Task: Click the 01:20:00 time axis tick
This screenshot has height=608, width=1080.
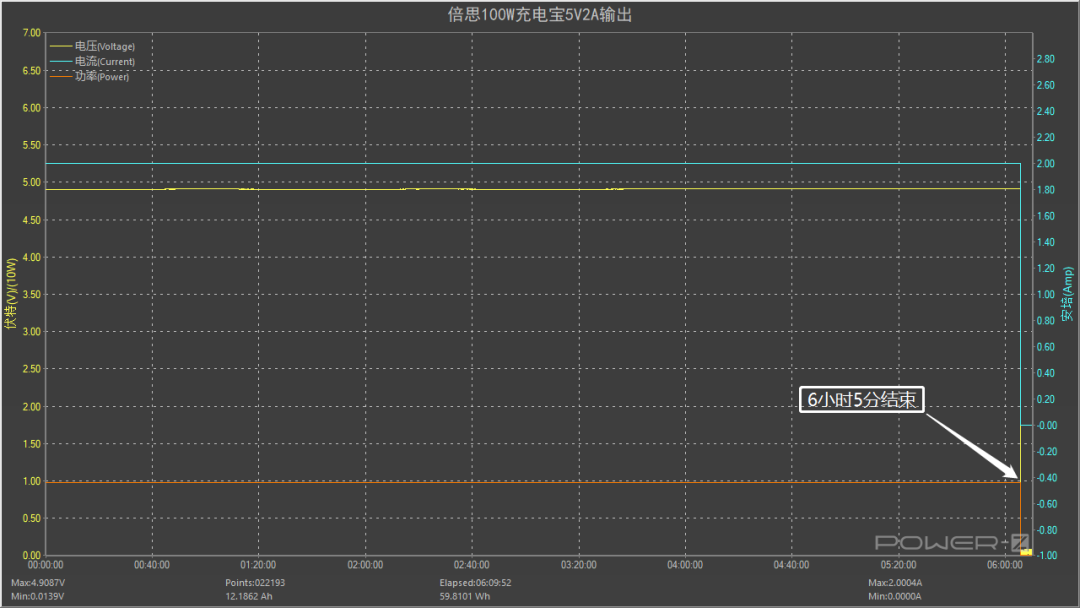Action: [258, 565]
